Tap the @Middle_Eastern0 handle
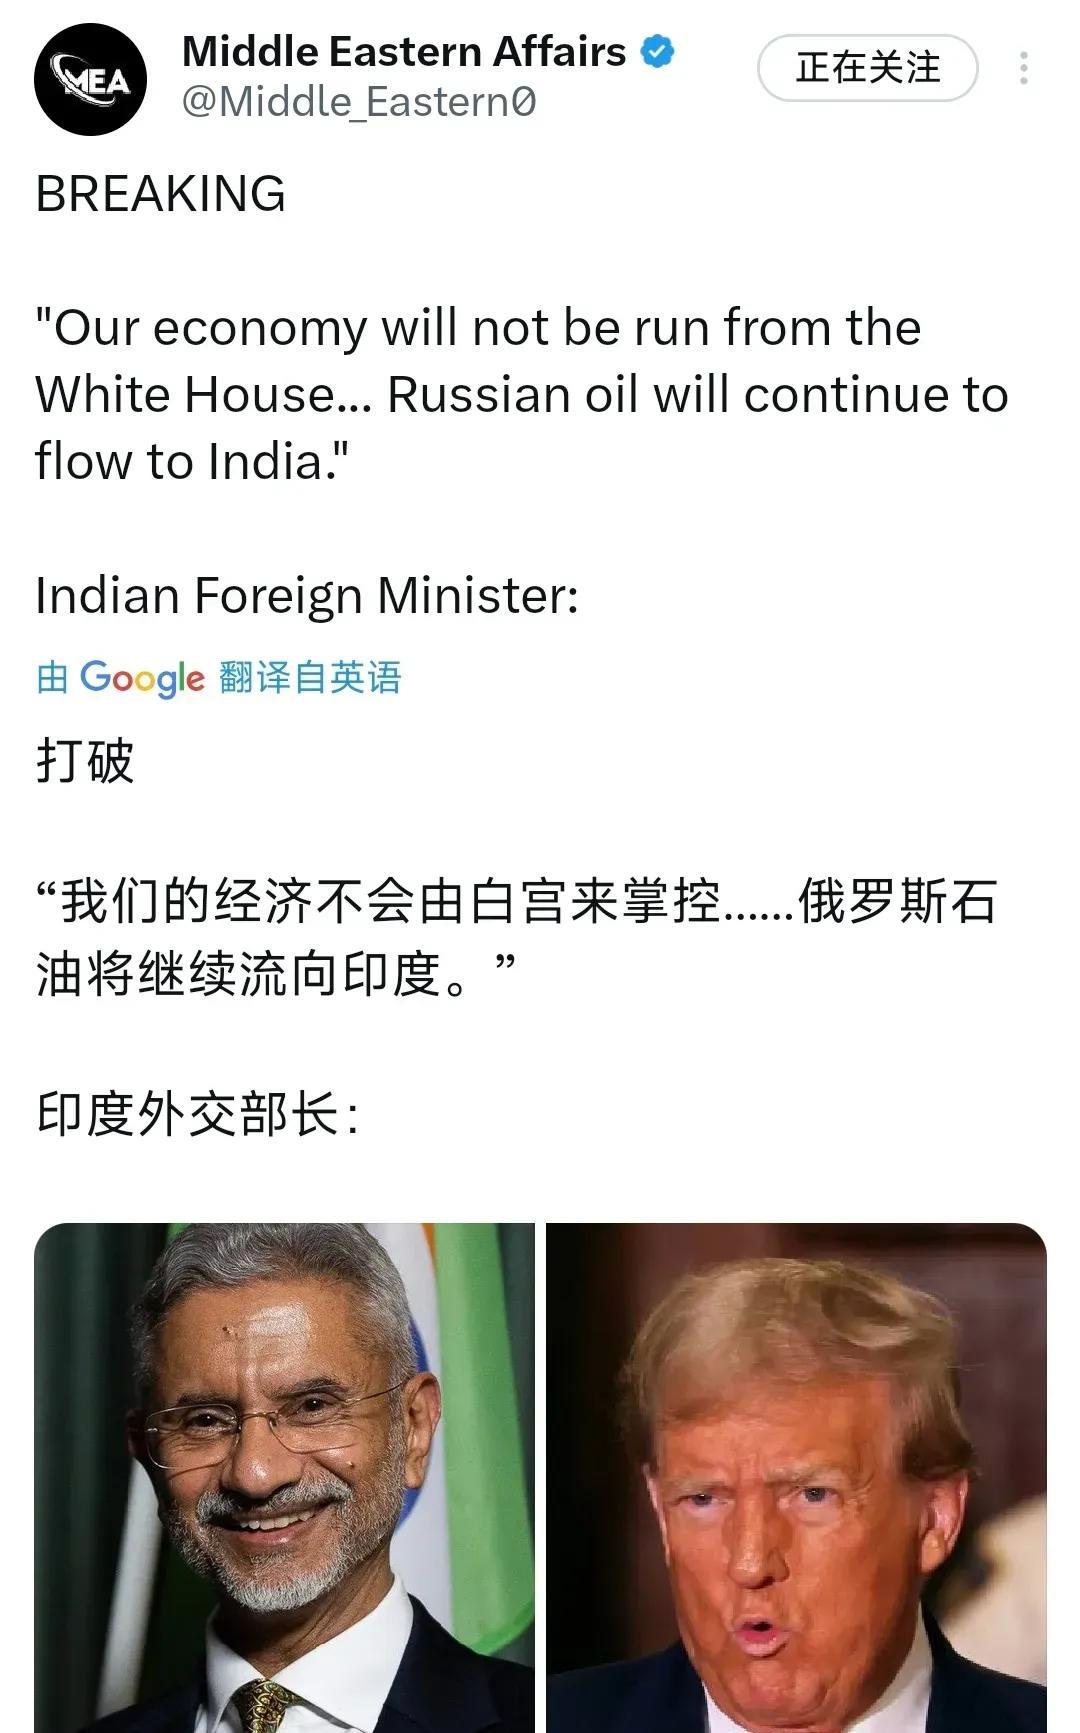Image resolution: width=1080 pixels, height=1733 pixels. 359,101
